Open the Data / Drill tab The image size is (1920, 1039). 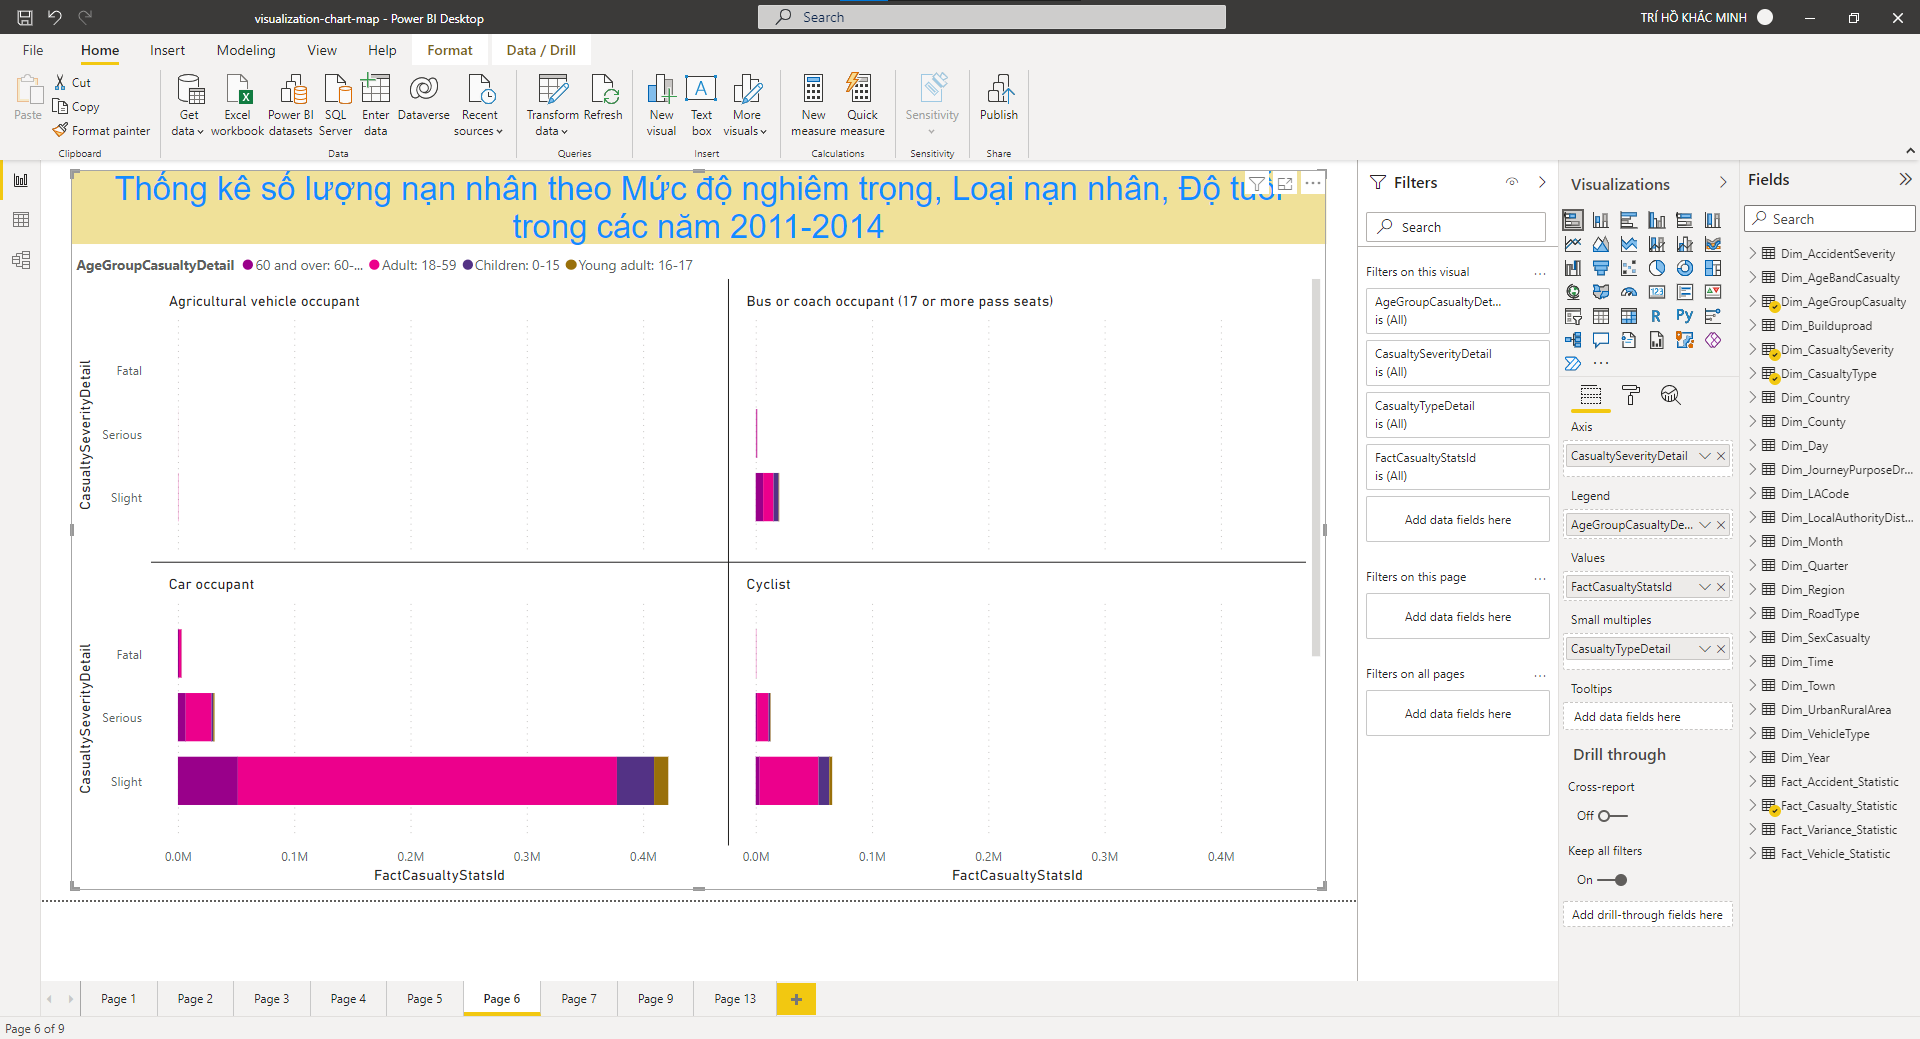(x=541, y=50)
